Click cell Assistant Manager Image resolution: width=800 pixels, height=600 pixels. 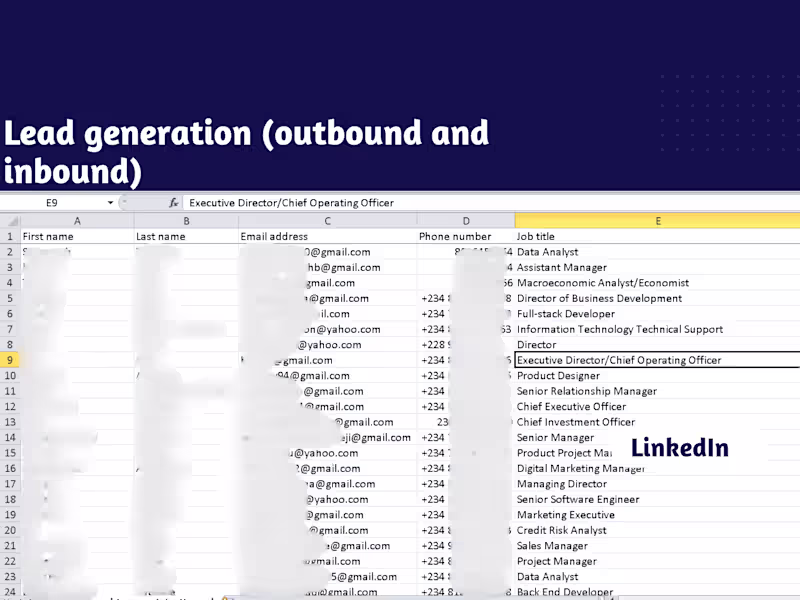coord(658,267)
